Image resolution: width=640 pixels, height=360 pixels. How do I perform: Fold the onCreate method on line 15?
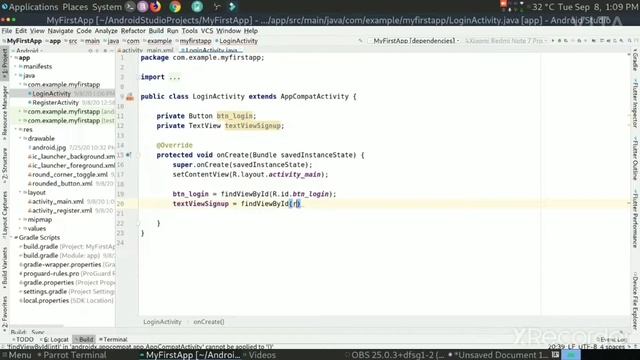pos(138,155)
